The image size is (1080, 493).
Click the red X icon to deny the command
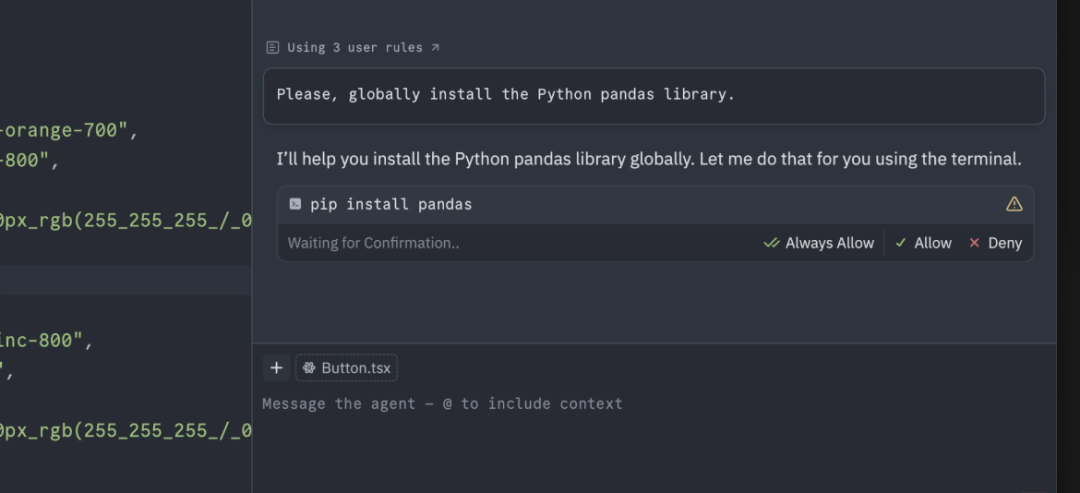[974, 242]
